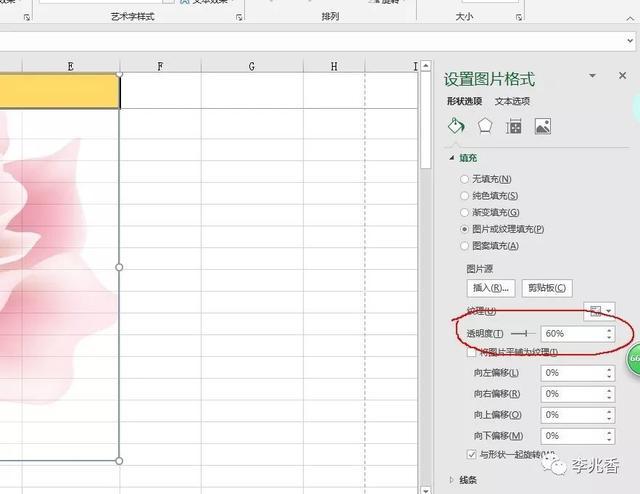
Task: Select 无填充(N) radio option
Action: [x=464, y=179]
